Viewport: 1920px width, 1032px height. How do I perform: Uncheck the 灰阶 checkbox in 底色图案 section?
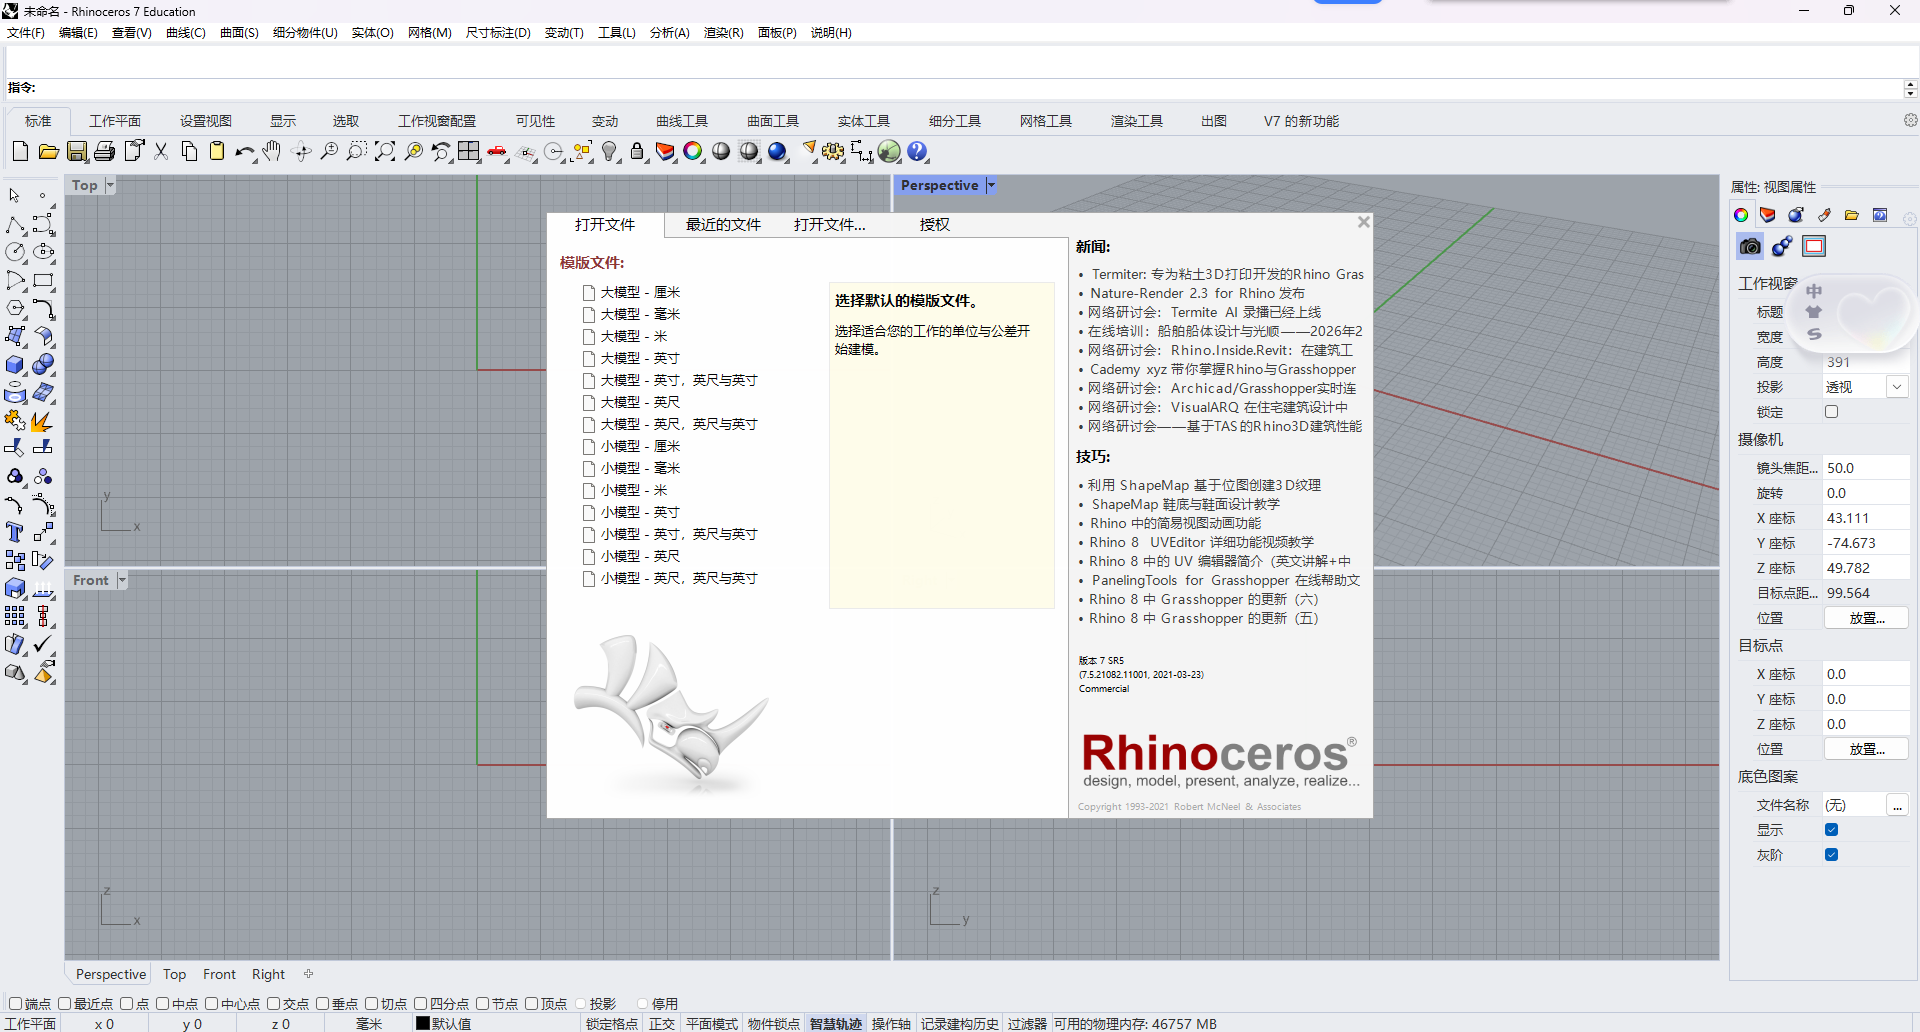click(1831, 854)
